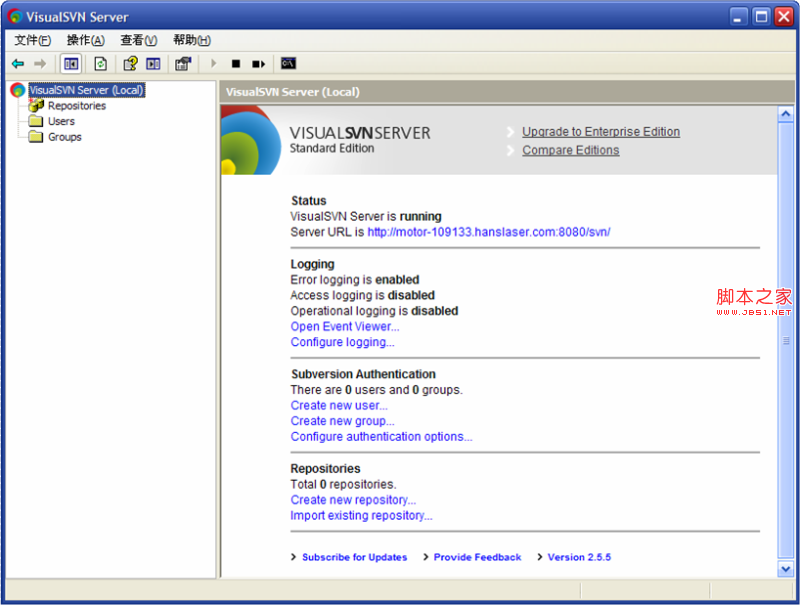Click Version 2.5.5 link

pyautogui.click(x=579, y=557)
